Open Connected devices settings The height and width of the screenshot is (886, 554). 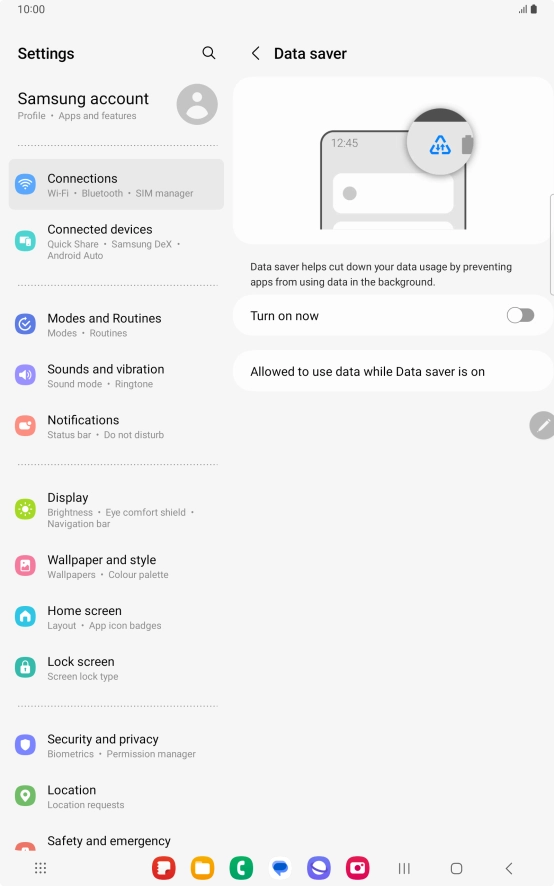click(116, 241)
